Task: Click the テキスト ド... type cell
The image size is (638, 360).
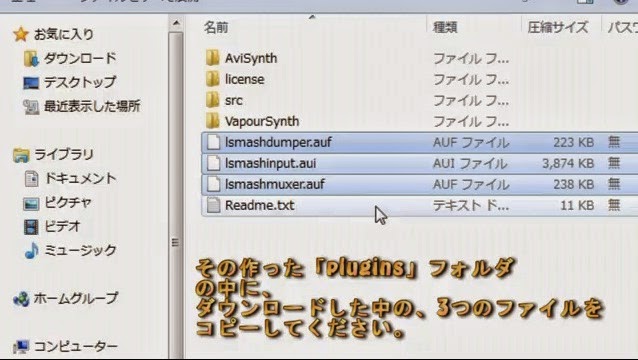Action: click(471, 205)
